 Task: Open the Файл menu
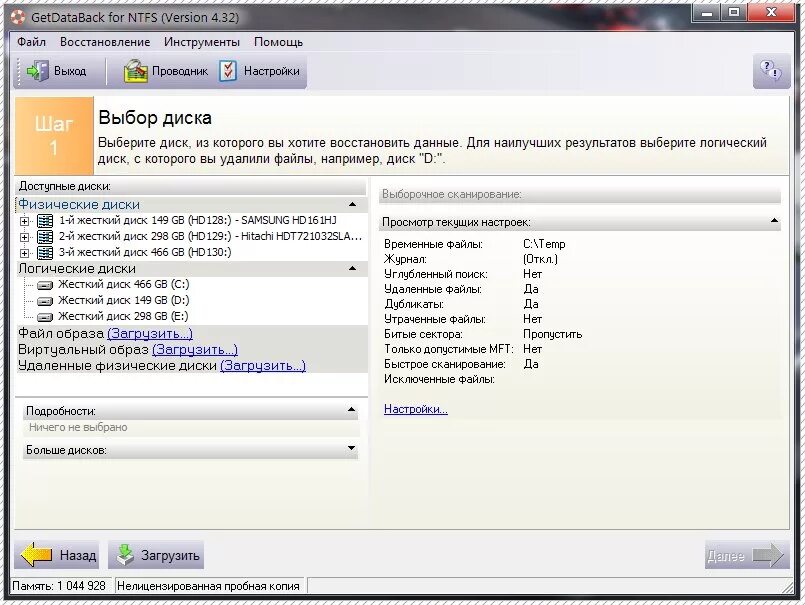point(31,42)
